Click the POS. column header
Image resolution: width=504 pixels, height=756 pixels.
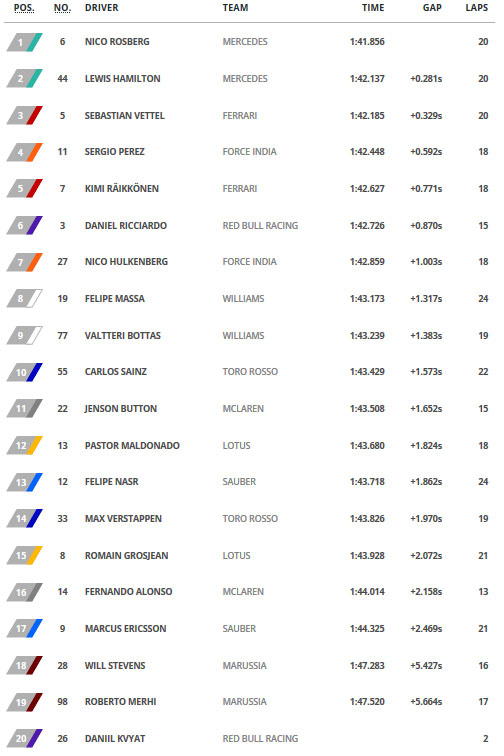[24, 8]
